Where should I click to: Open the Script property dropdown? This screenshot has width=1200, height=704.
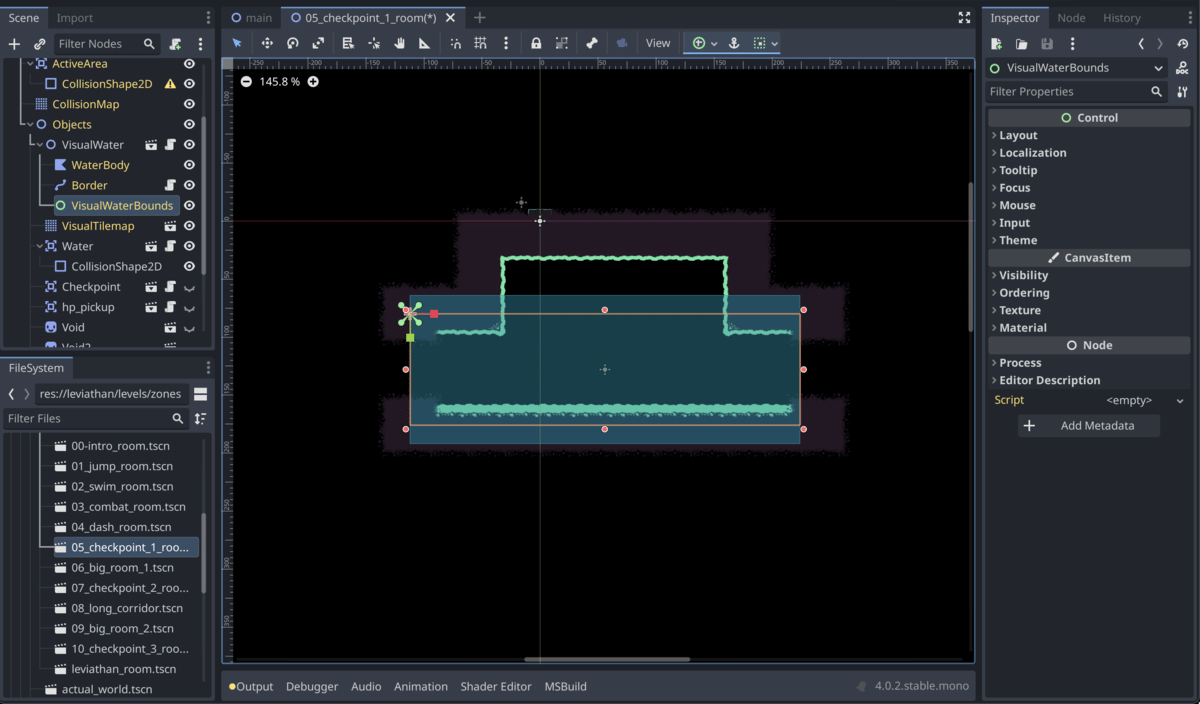click(1180, 400)
